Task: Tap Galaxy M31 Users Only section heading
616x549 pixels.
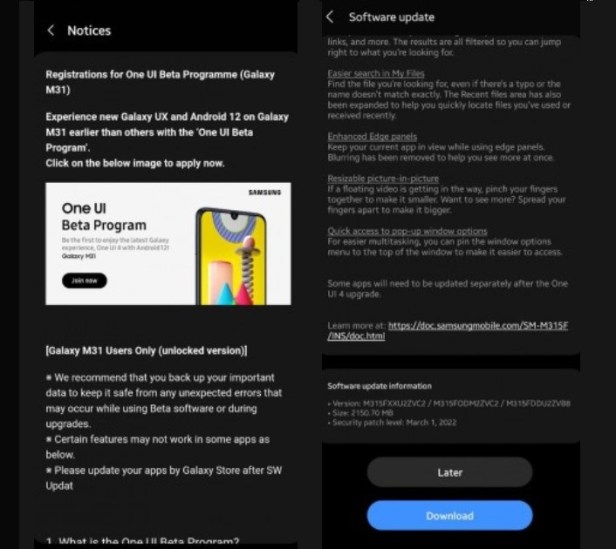Action: click(x=147, y=351)
